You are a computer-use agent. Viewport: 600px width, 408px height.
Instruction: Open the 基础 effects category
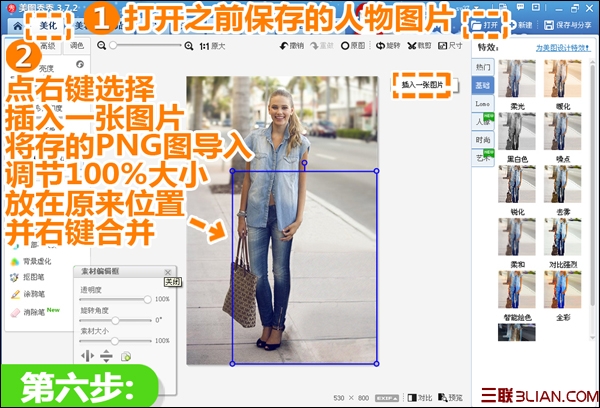pyautogui.click(x=483, y=85)
